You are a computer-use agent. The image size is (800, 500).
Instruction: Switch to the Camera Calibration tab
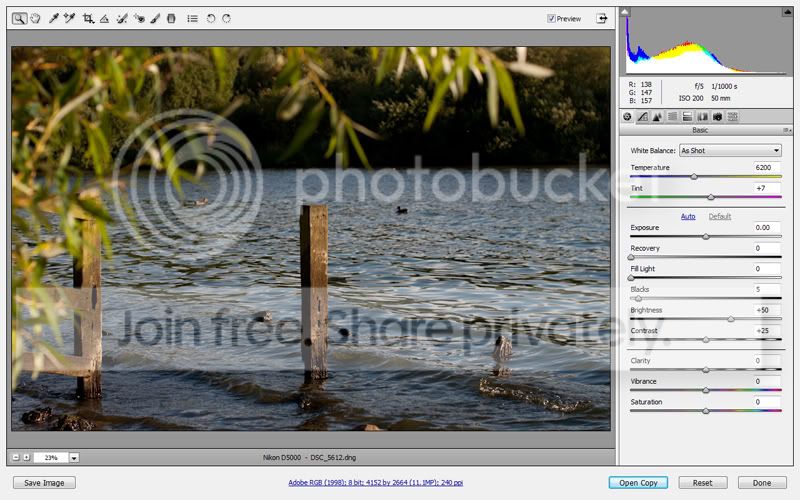(x=718, y=117)
